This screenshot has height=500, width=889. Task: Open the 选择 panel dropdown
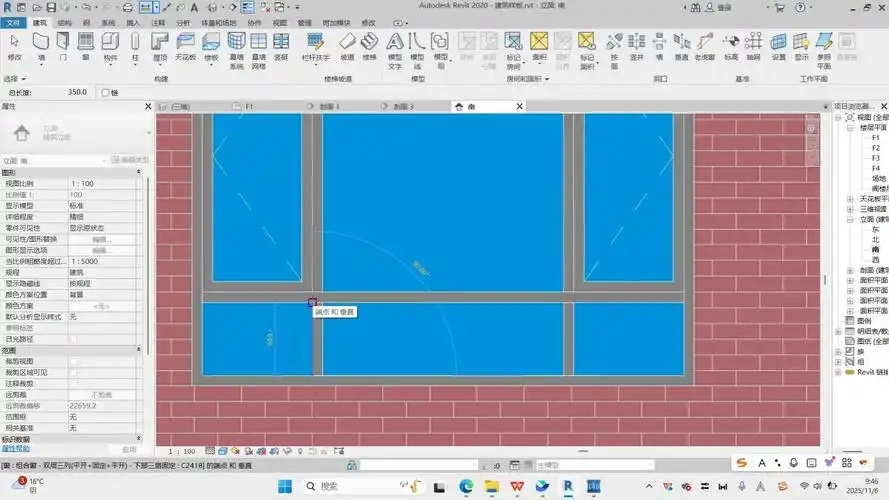(15, 79)
